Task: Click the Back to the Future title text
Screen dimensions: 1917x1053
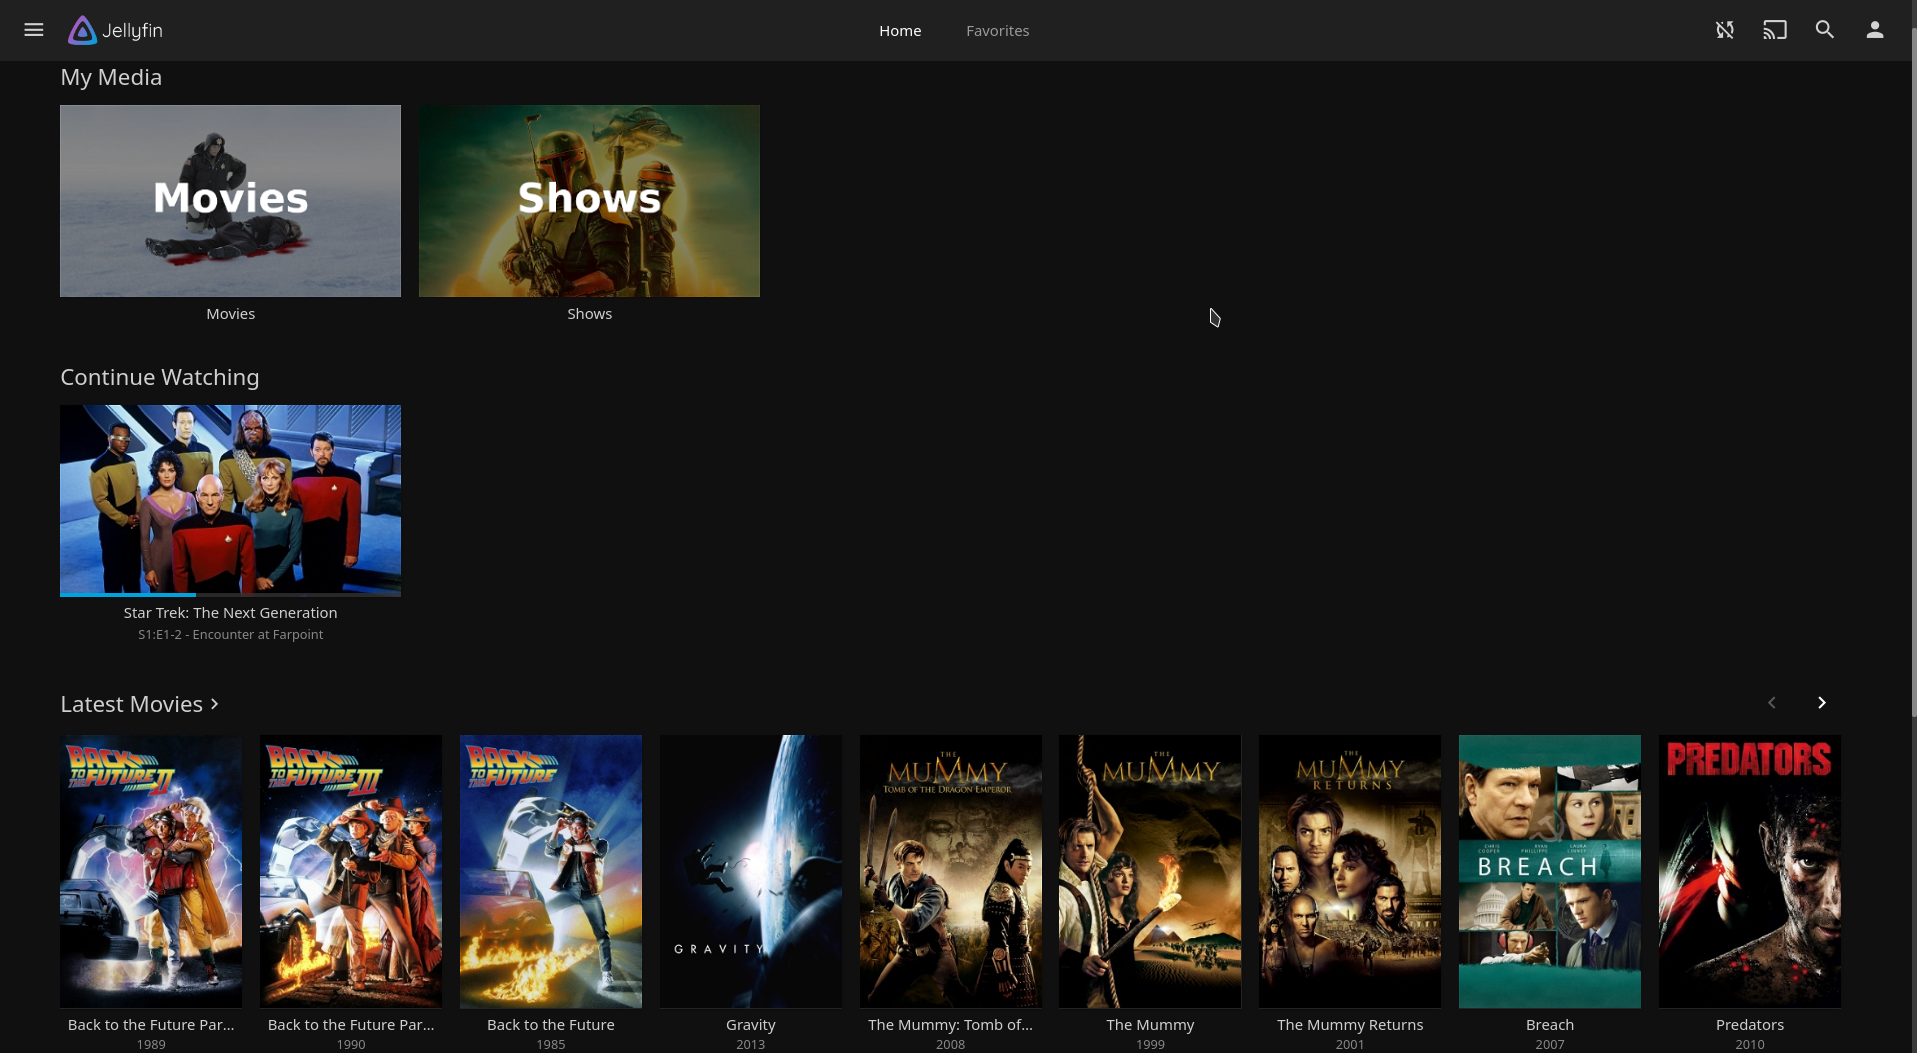Action: coord(551,1025)
